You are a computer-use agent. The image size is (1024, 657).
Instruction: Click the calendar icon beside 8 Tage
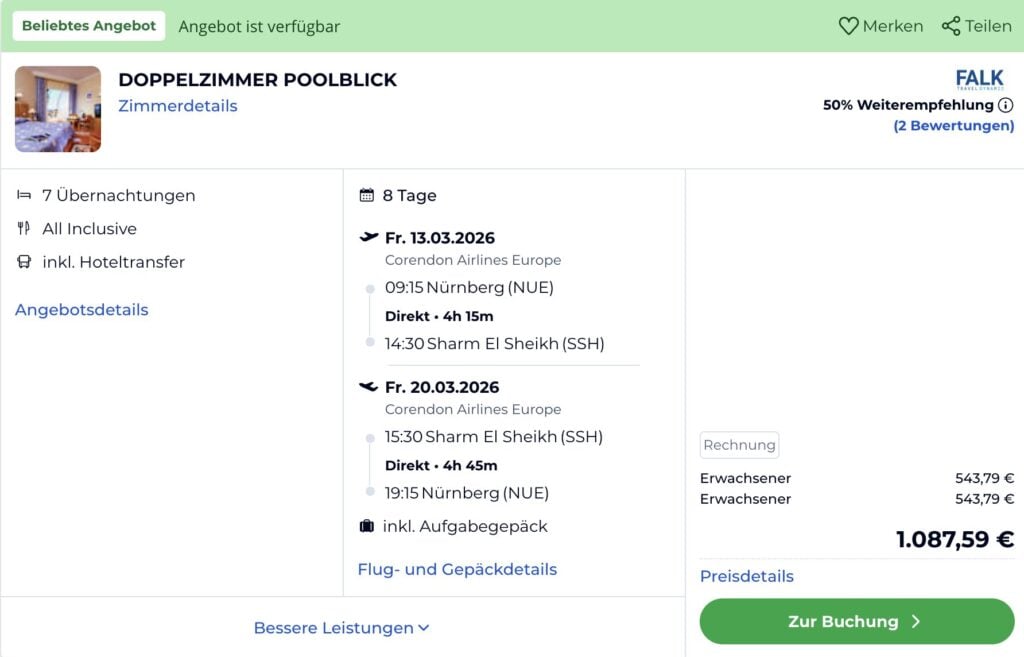coord(367,196)
